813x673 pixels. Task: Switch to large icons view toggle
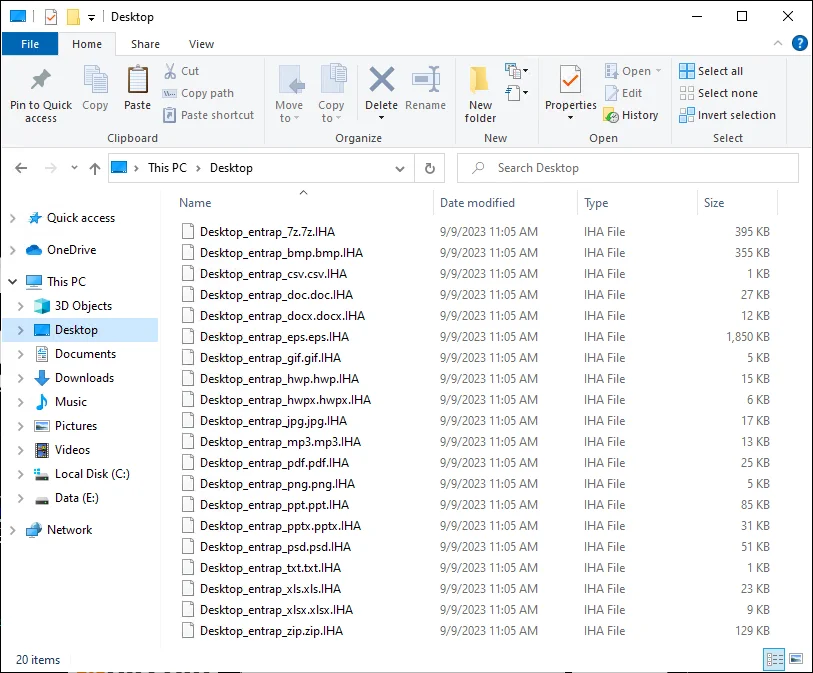796,658
